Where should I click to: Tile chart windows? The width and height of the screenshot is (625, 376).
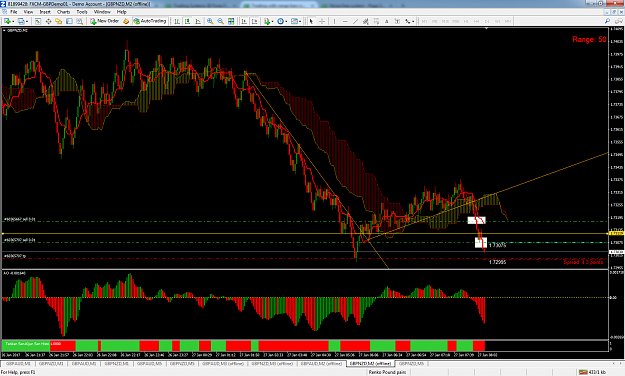click(x=231, y=21)
